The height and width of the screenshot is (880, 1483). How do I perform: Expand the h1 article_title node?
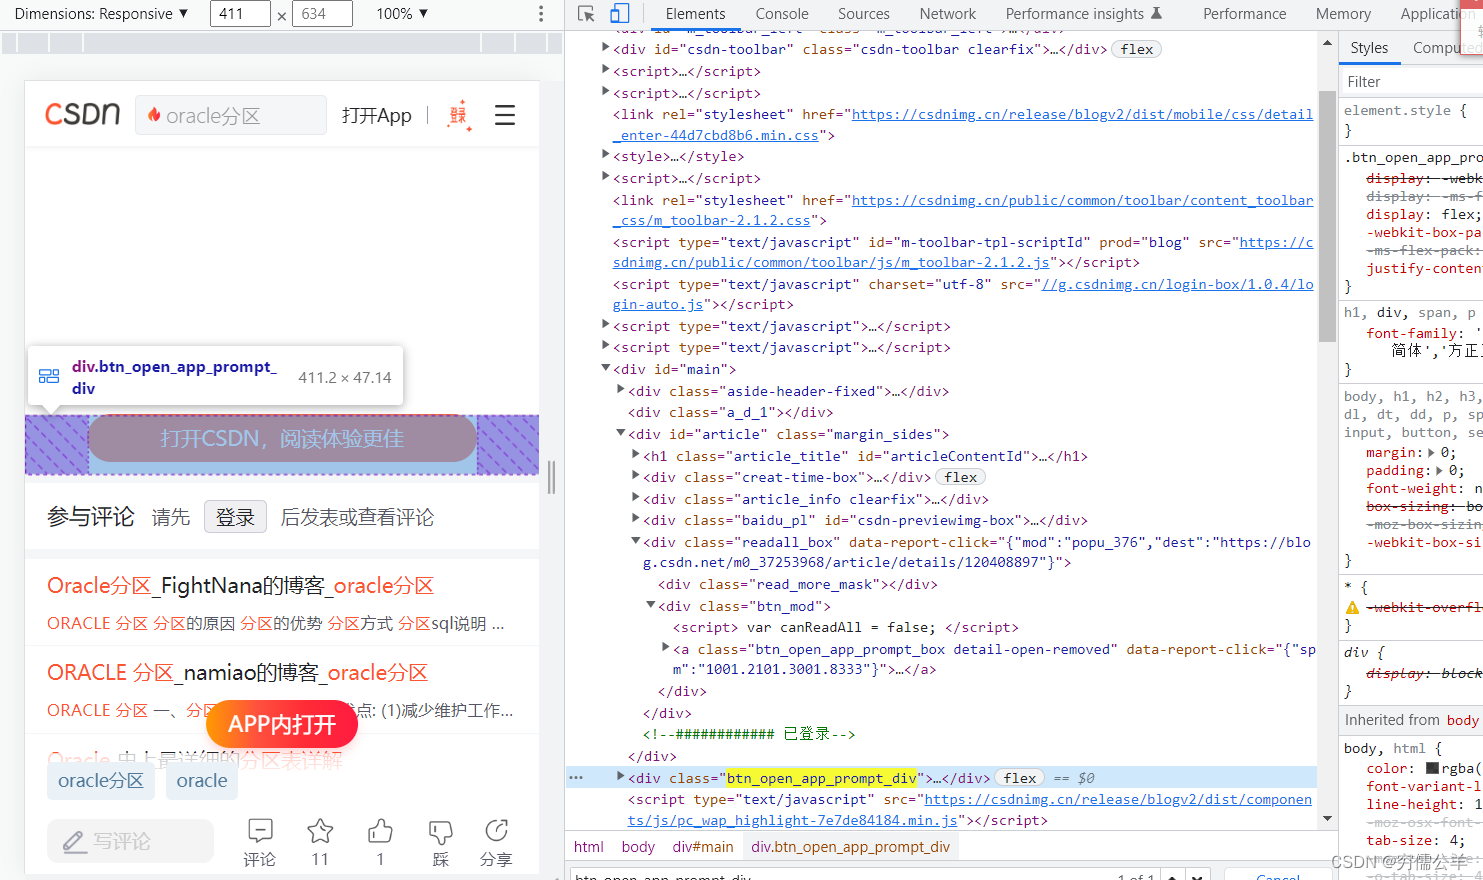pyautogui.click(x=635, y=454)
